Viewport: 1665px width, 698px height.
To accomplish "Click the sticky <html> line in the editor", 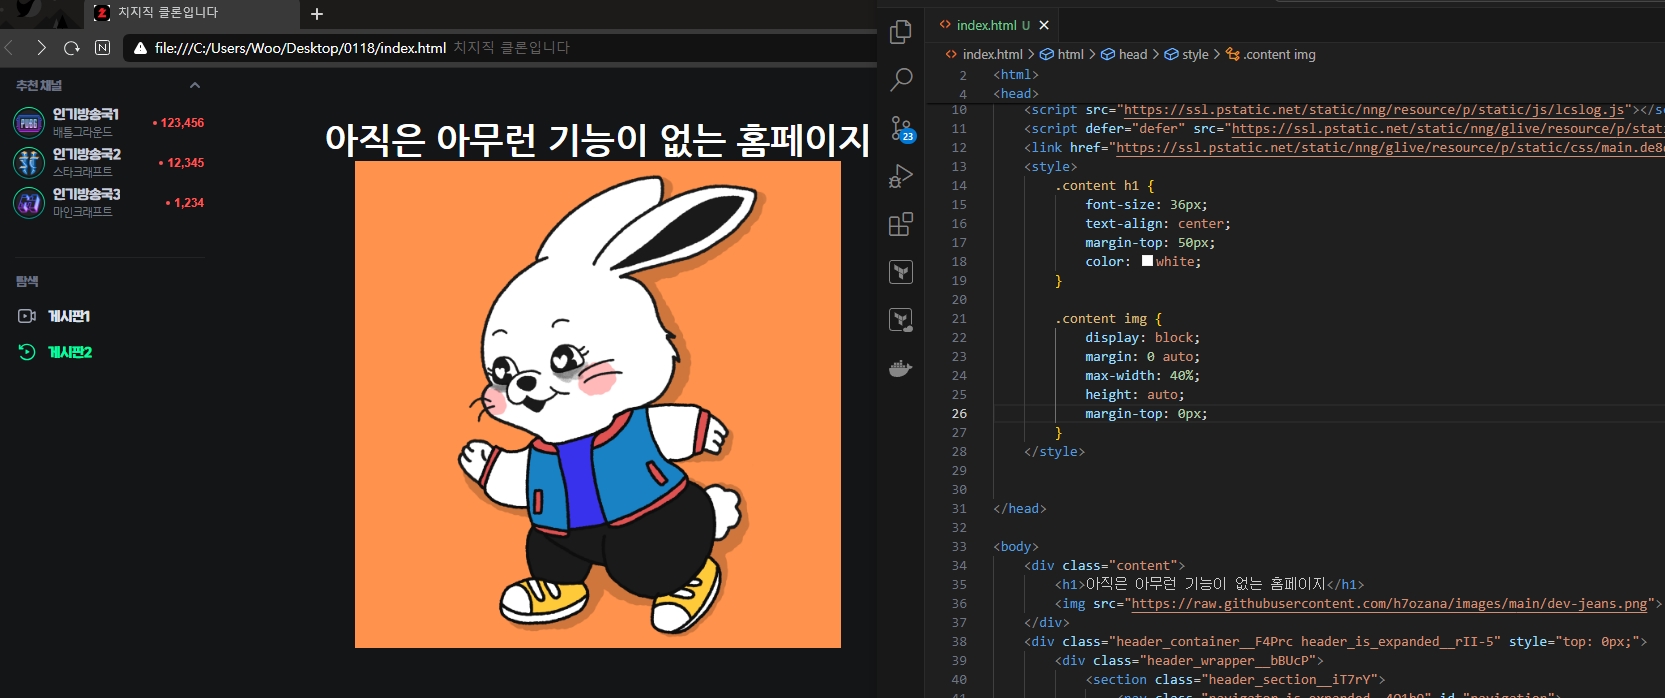I will (1016, 75).
